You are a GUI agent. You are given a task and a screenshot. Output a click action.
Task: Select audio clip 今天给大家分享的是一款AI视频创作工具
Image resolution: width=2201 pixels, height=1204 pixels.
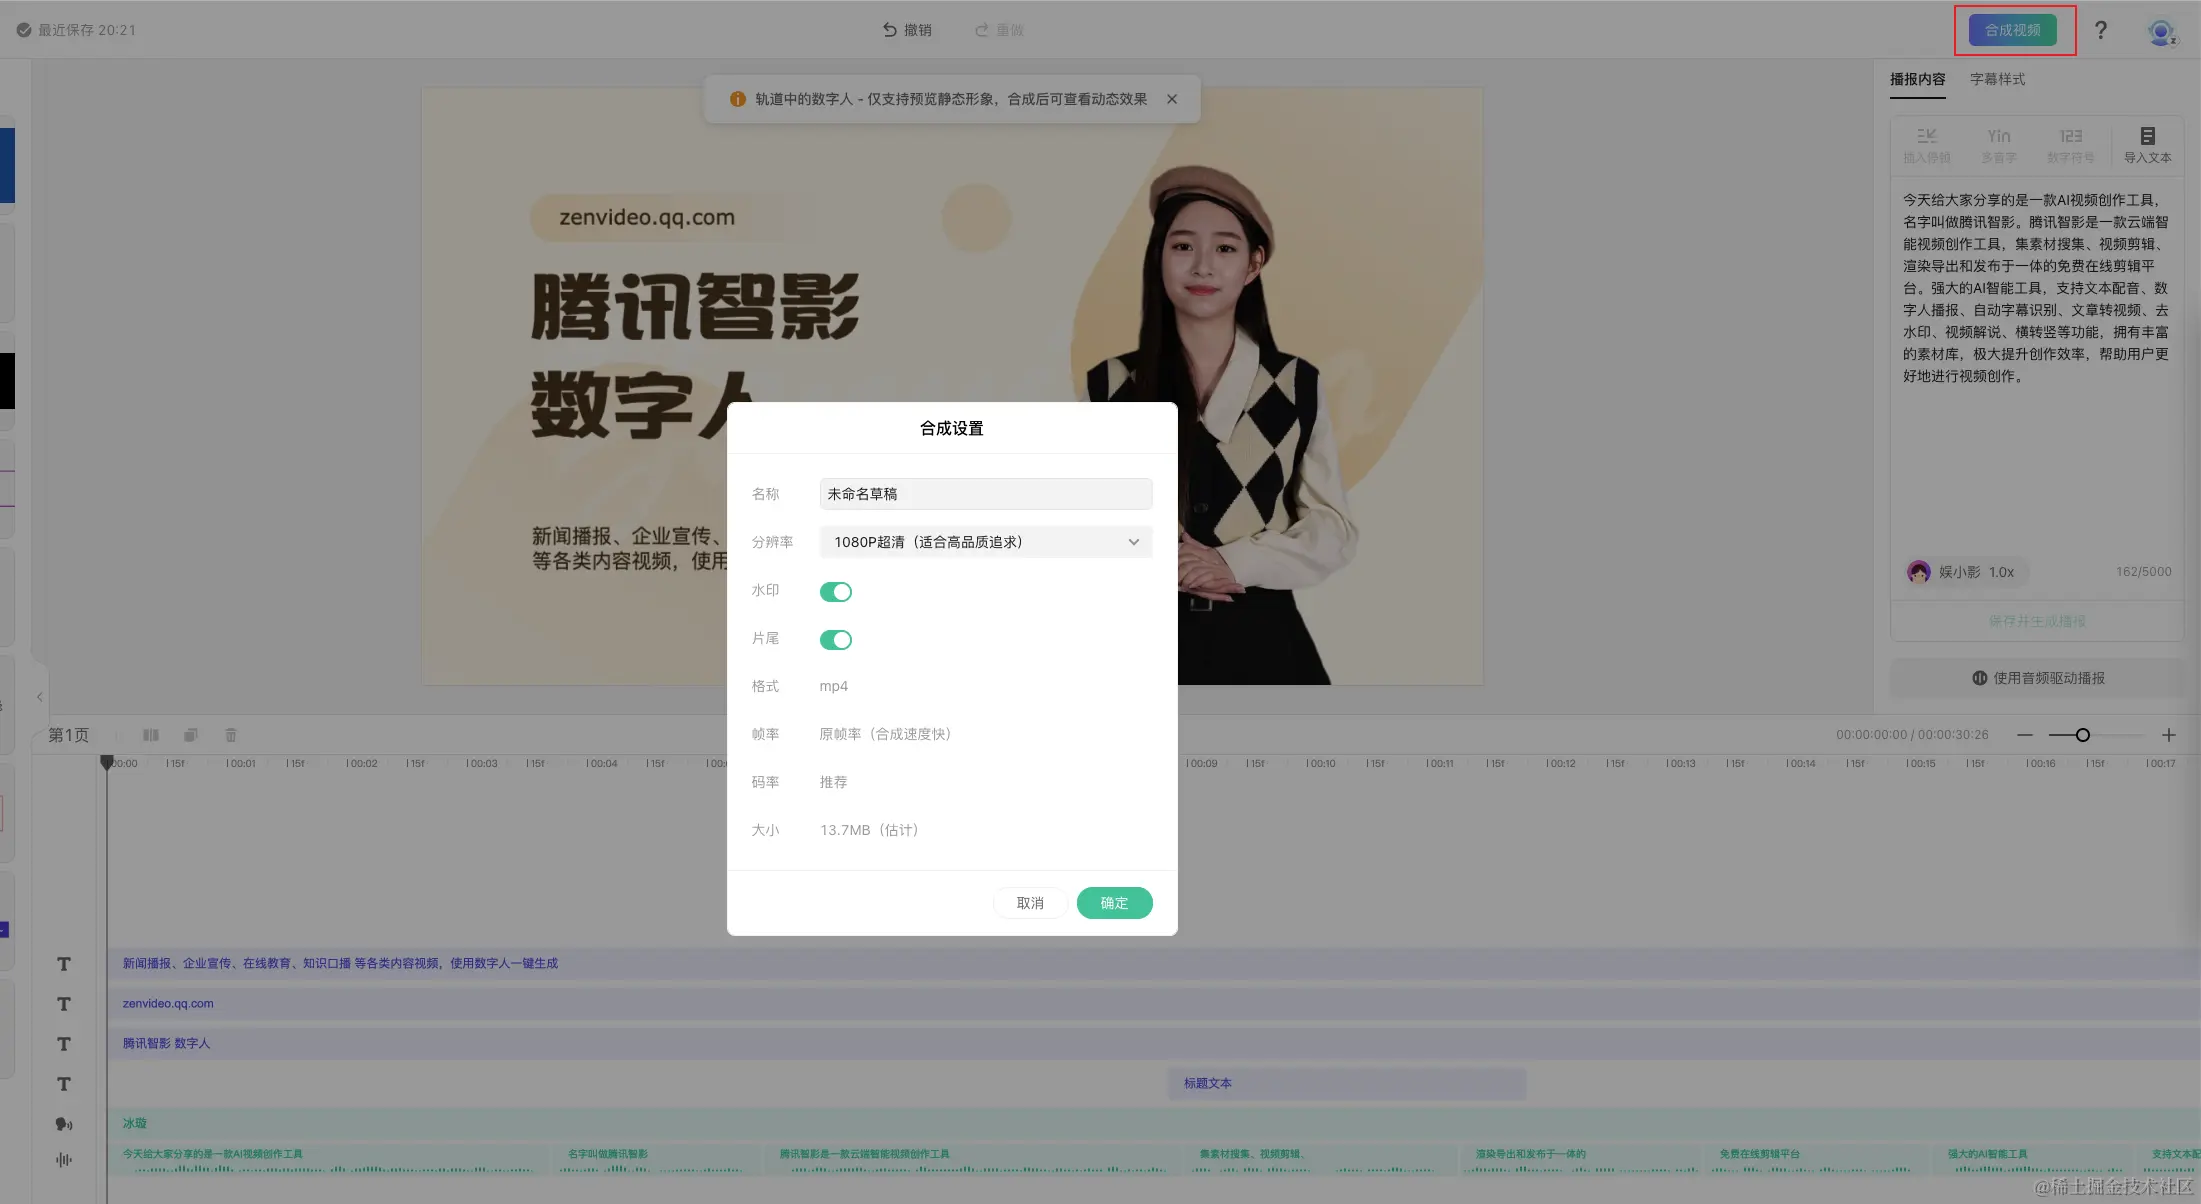click(x=329, y=1160)
